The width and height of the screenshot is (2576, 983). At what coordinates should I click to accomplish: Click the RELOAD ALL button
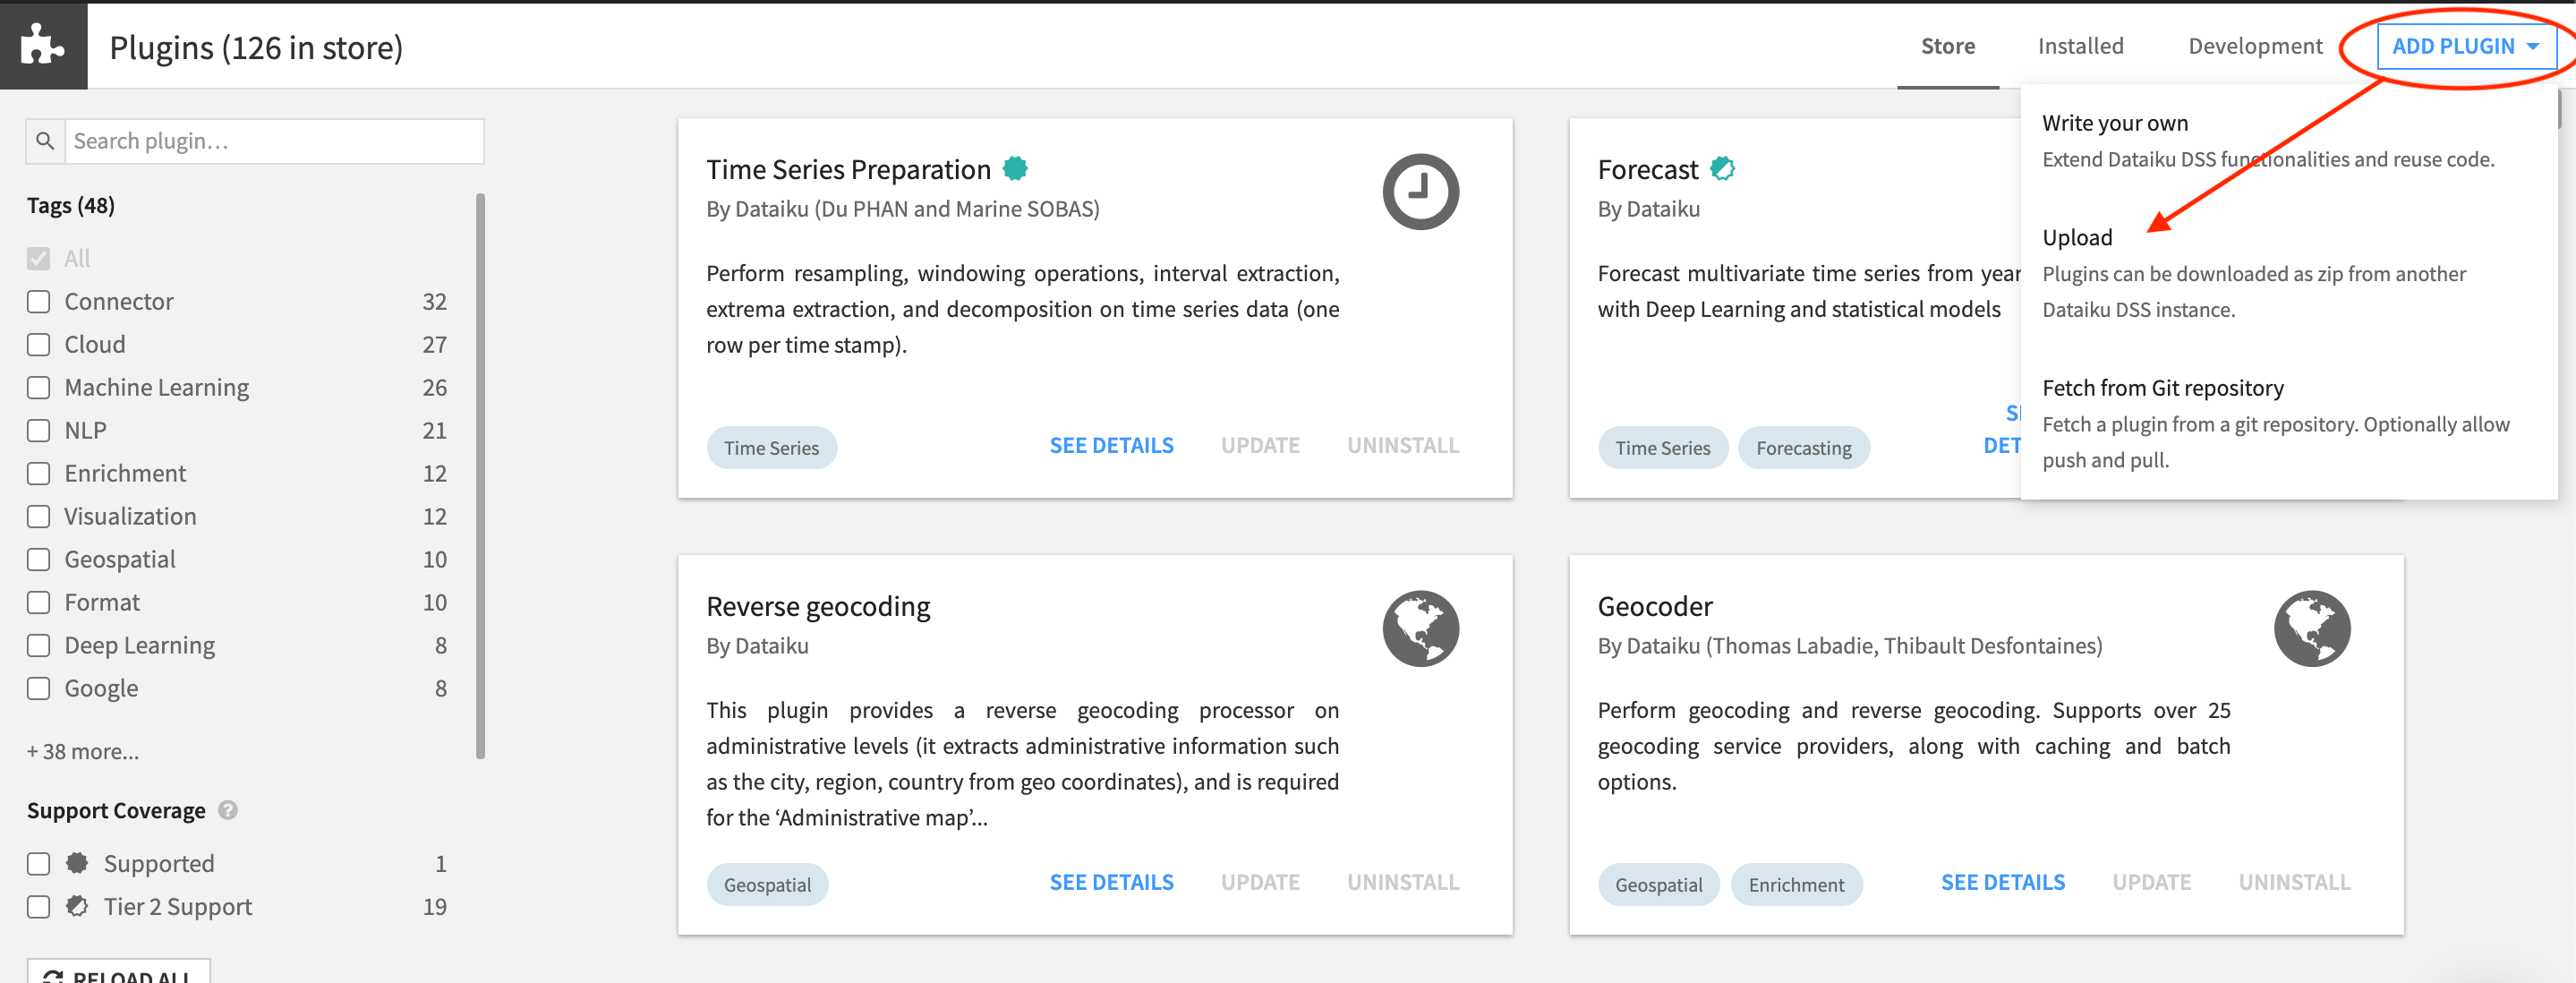118,973
